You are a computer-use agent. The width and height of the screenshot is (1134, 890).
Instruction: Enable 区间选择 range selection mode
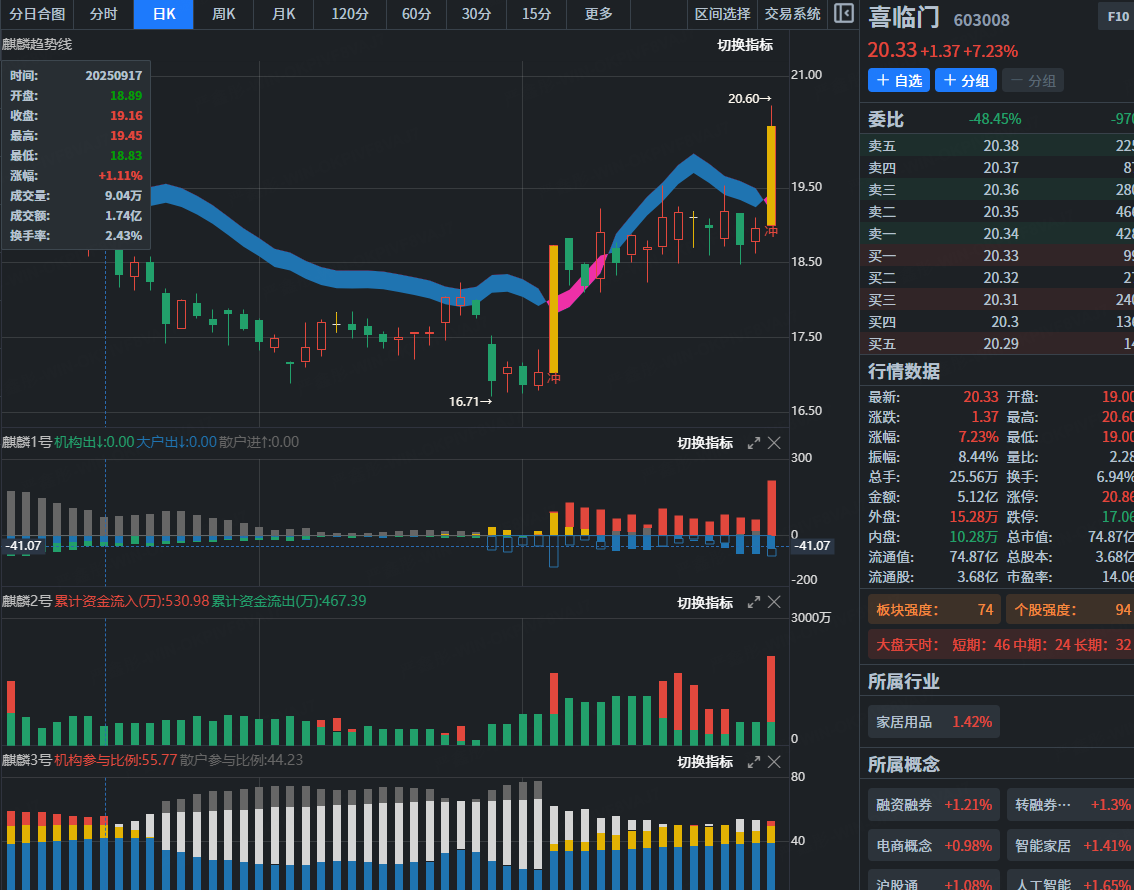(722, 14)
